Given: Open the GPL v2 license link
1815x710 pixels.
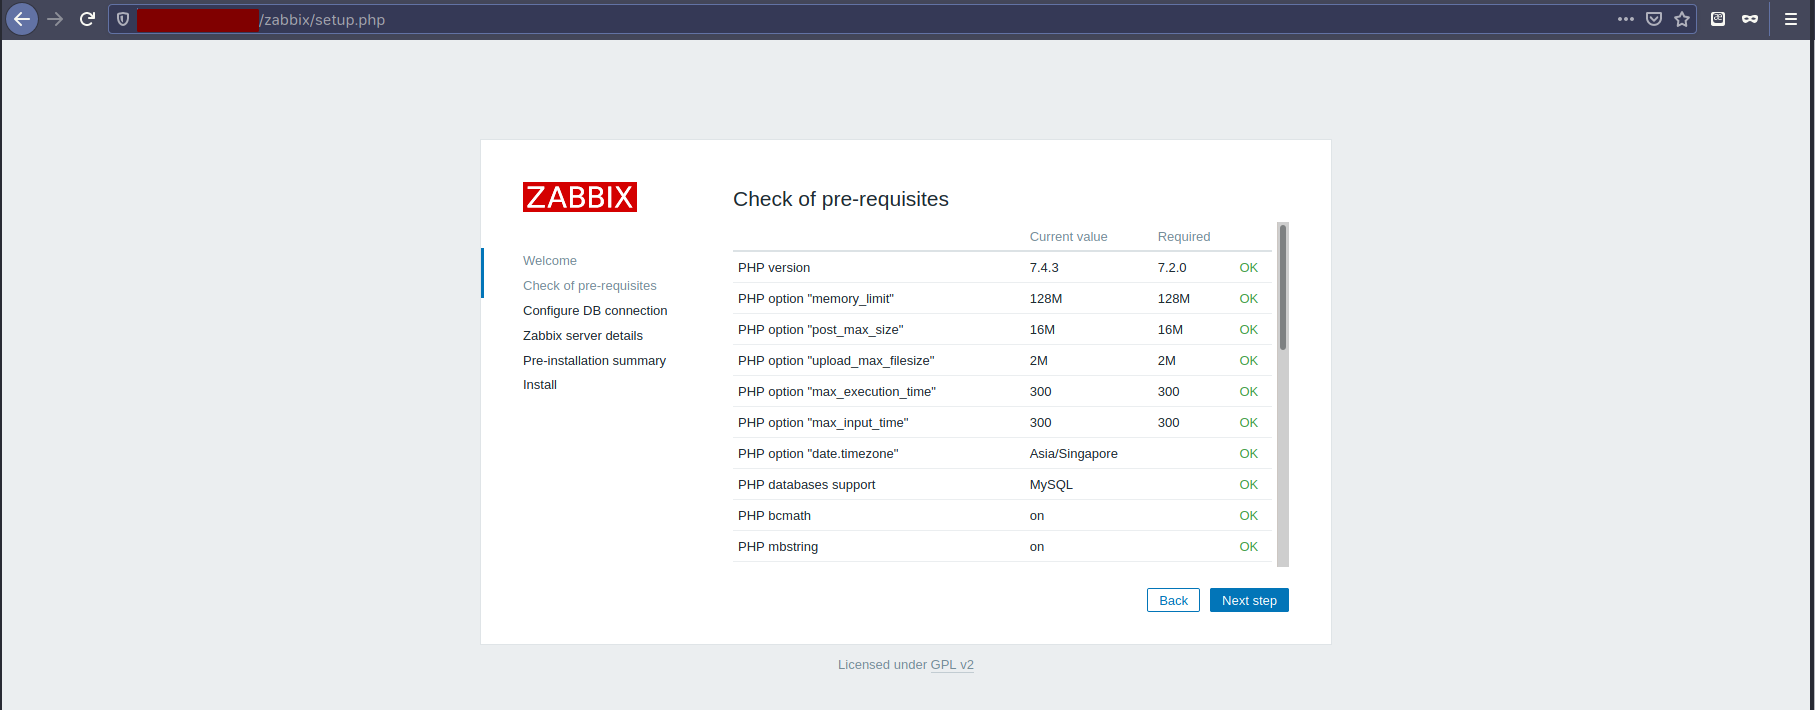Looking at the screenshot, I should [x=952, y=665].
